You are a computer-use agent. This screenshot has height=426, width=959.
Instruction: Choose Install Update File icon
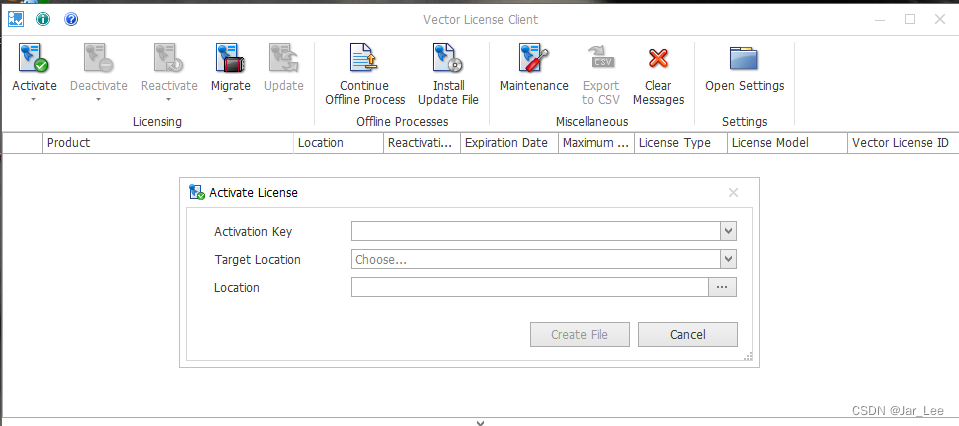point(448,58)
